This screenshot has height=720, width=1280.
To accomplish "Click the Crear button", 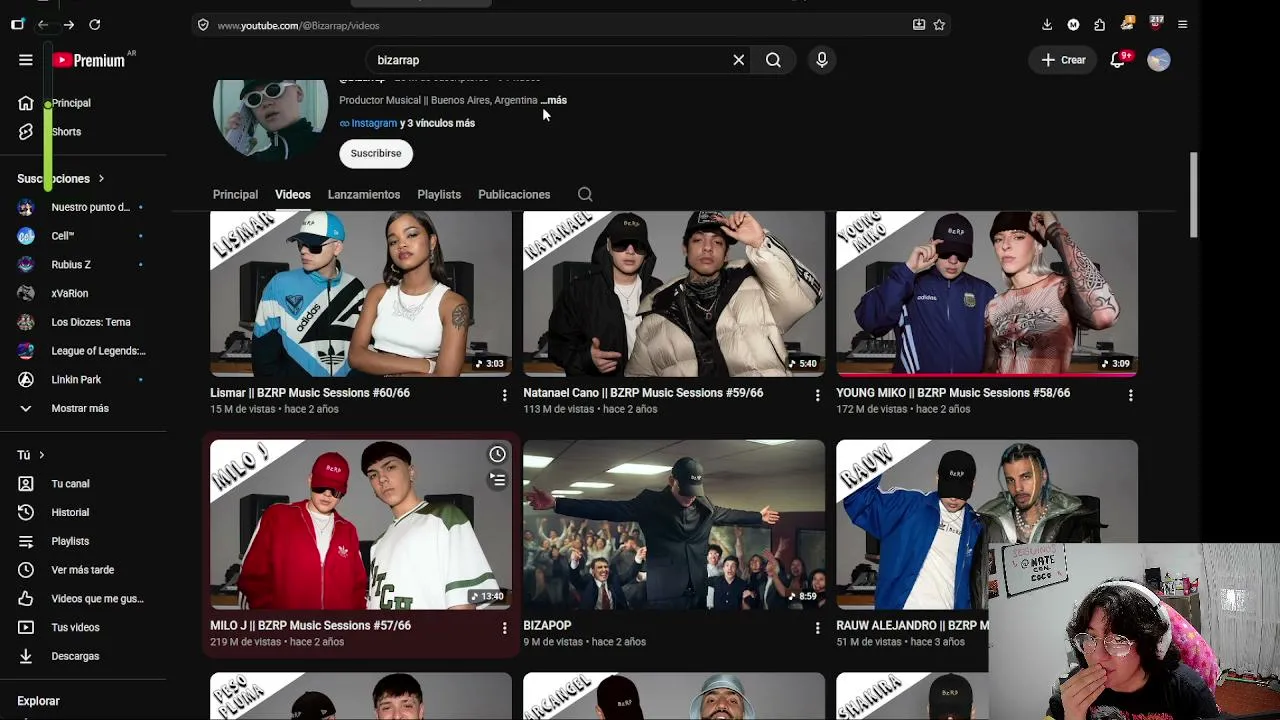I will (1063, 60).
